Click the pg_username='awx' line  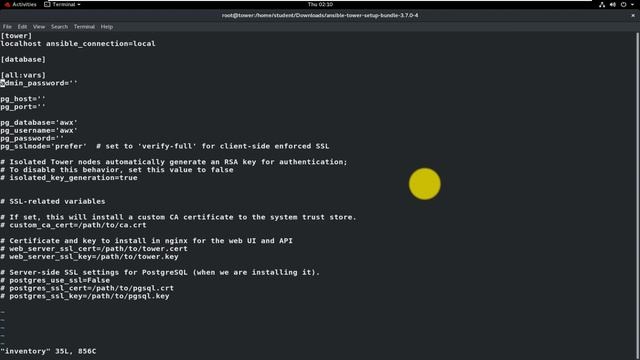[39, 131]
